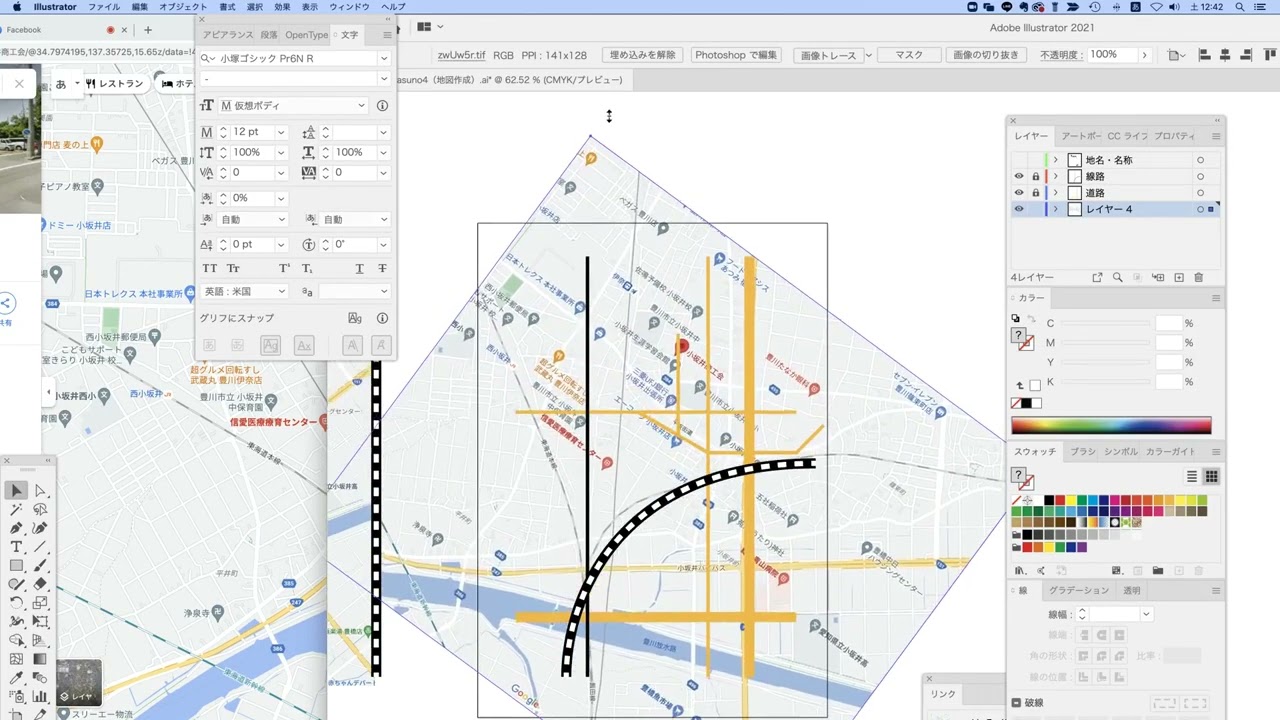Switch swatches to list view
The width and height of the screenshot is (1280, 720).
1192,477
